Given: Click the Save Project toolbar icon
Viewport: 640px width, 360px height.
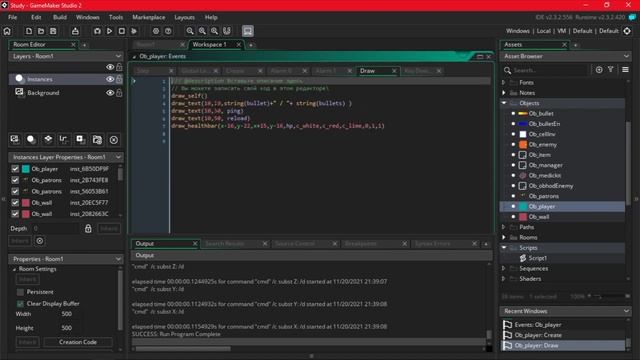Looking at the screenshot, I should click(x=53, y=31).
